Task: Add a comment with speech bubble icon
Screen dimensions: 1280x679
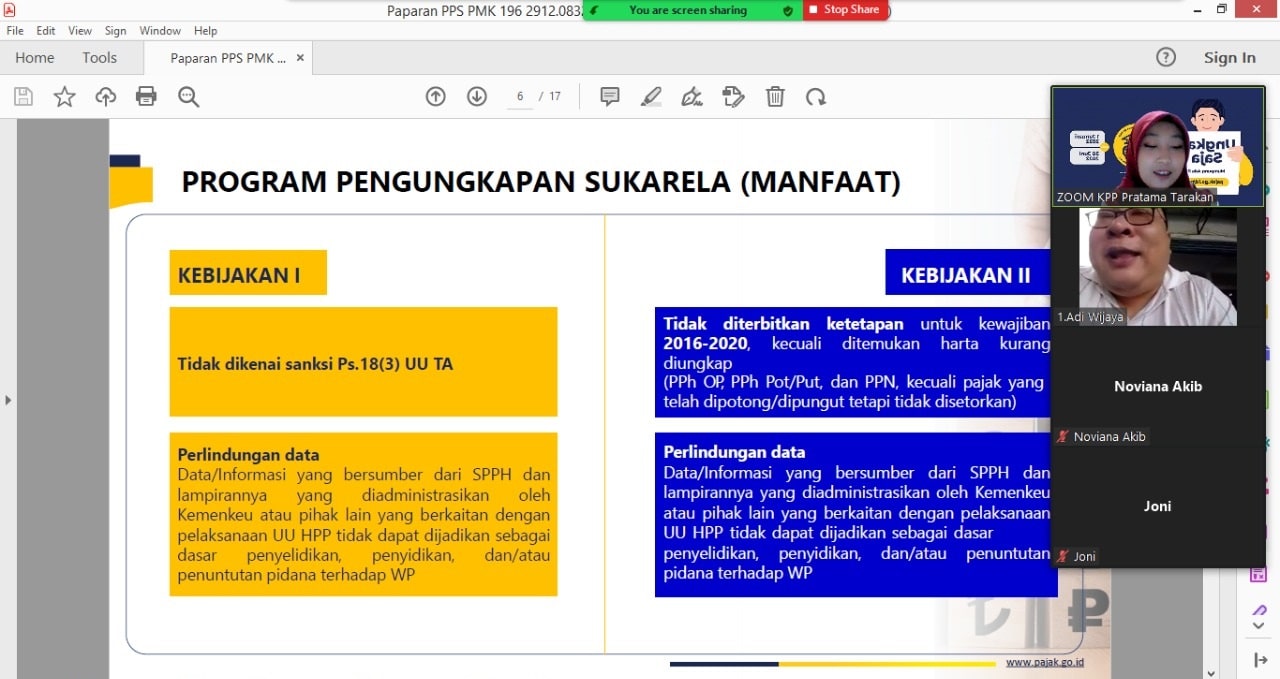Action: [x=609, y=97]
